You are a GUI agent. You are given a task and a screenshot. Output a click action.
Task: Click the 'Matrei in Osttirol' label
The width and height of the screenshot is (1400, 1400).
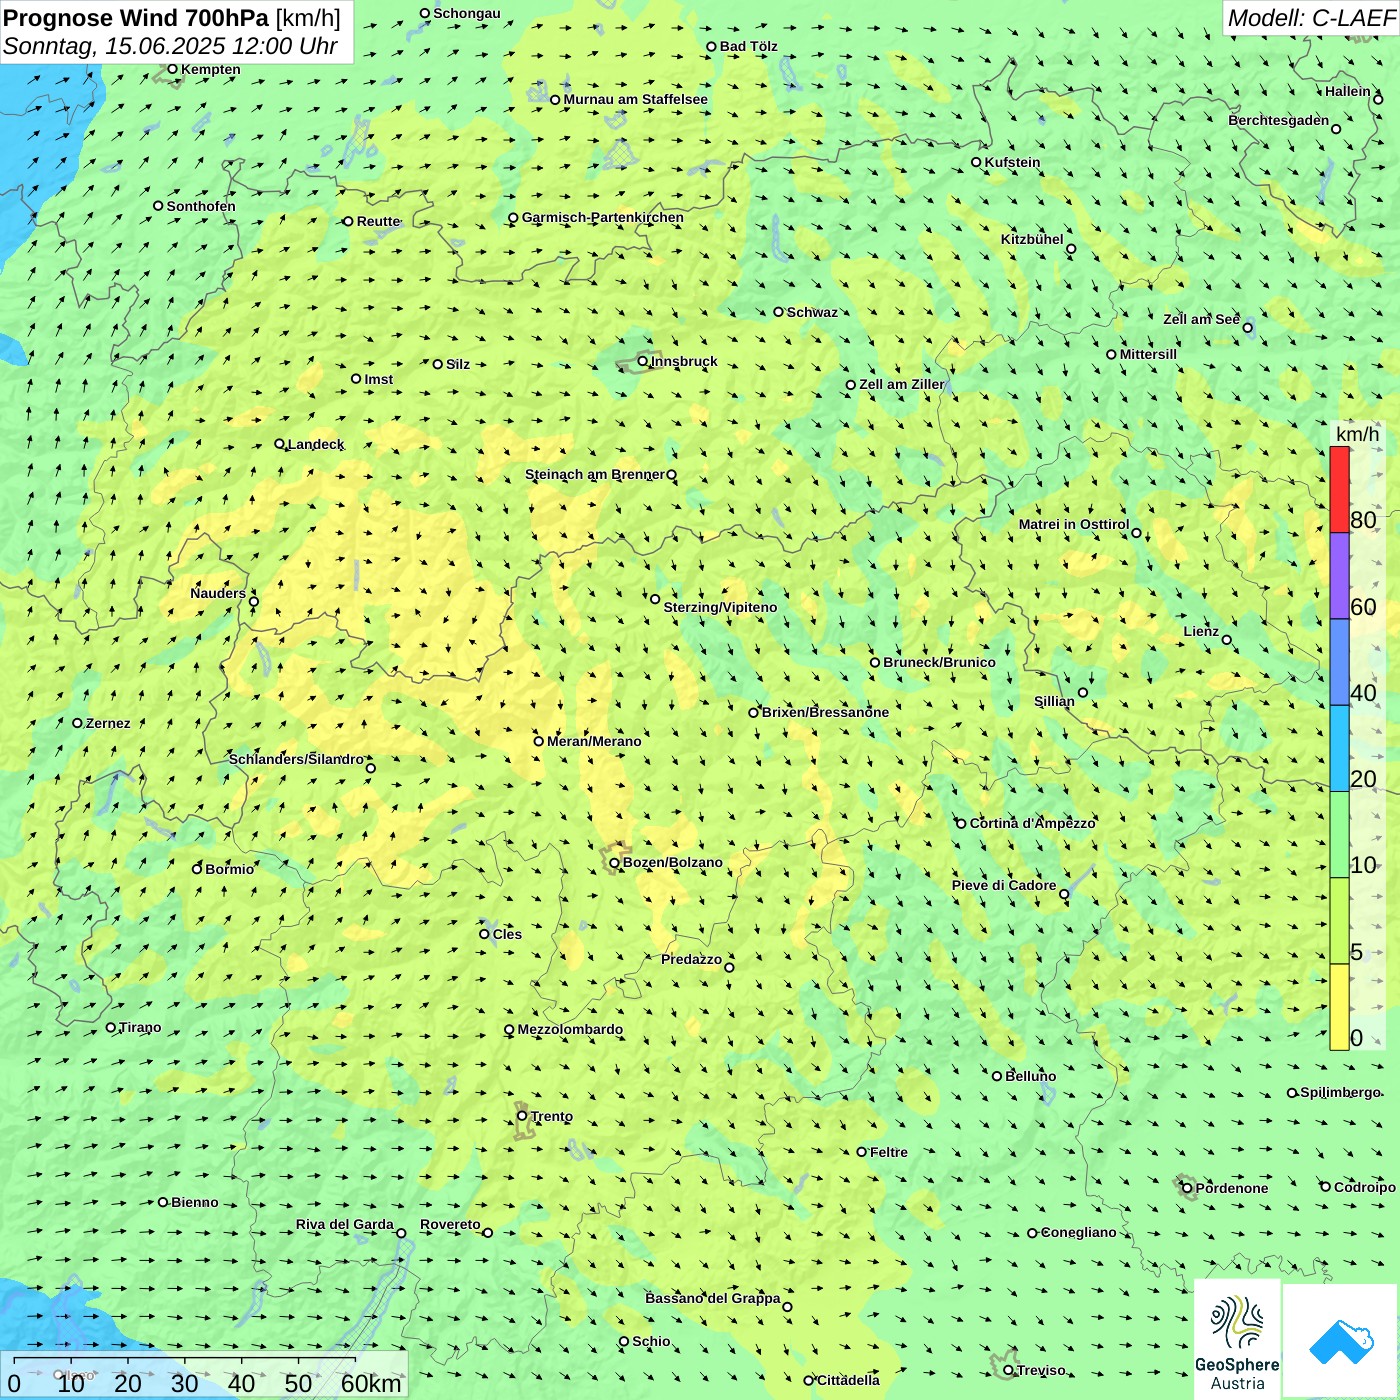point(1074,524)
